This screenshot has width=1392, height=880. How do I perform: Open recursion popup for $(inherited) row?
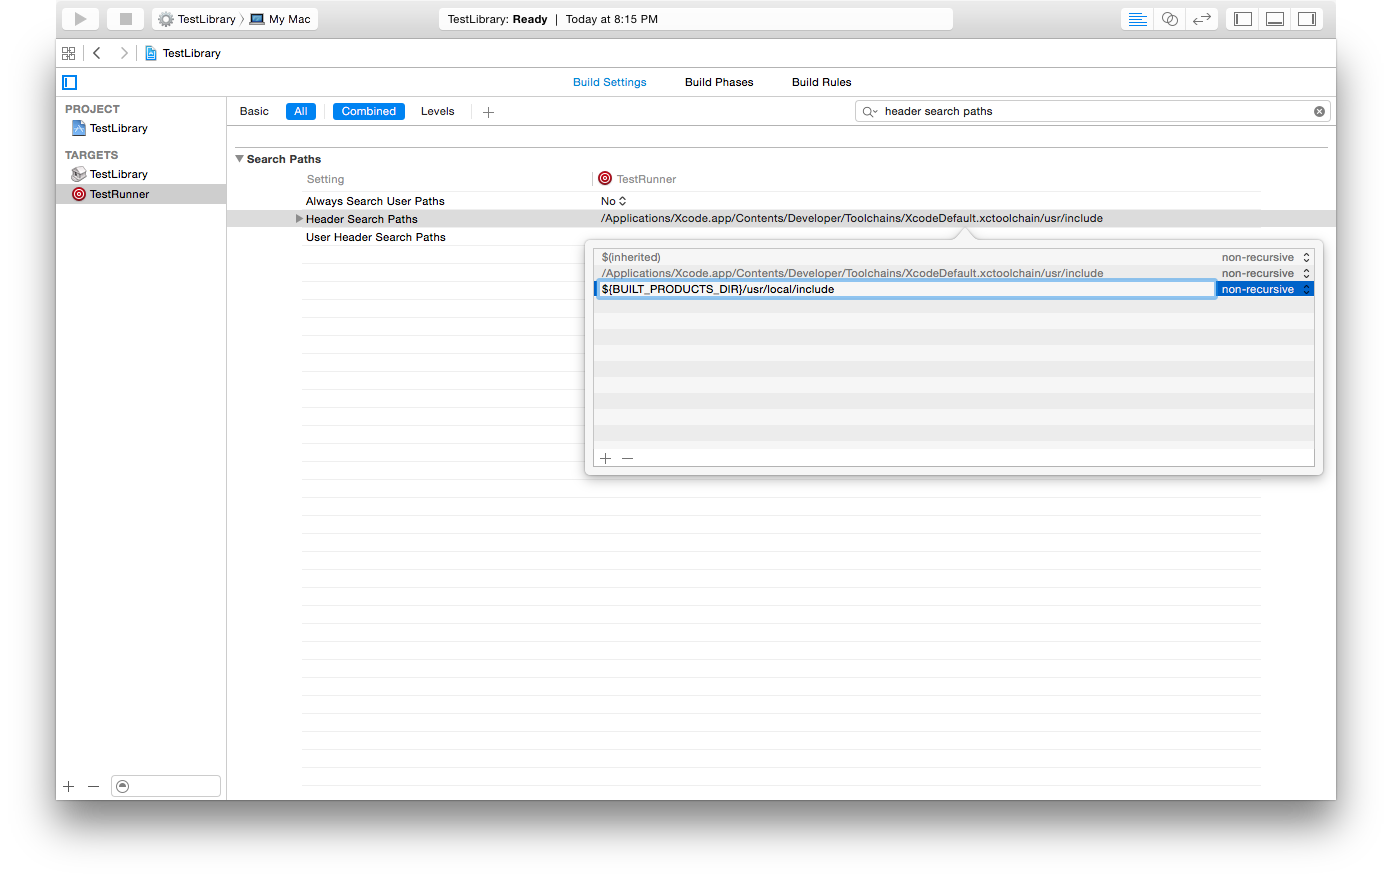tap(1265, 257)
